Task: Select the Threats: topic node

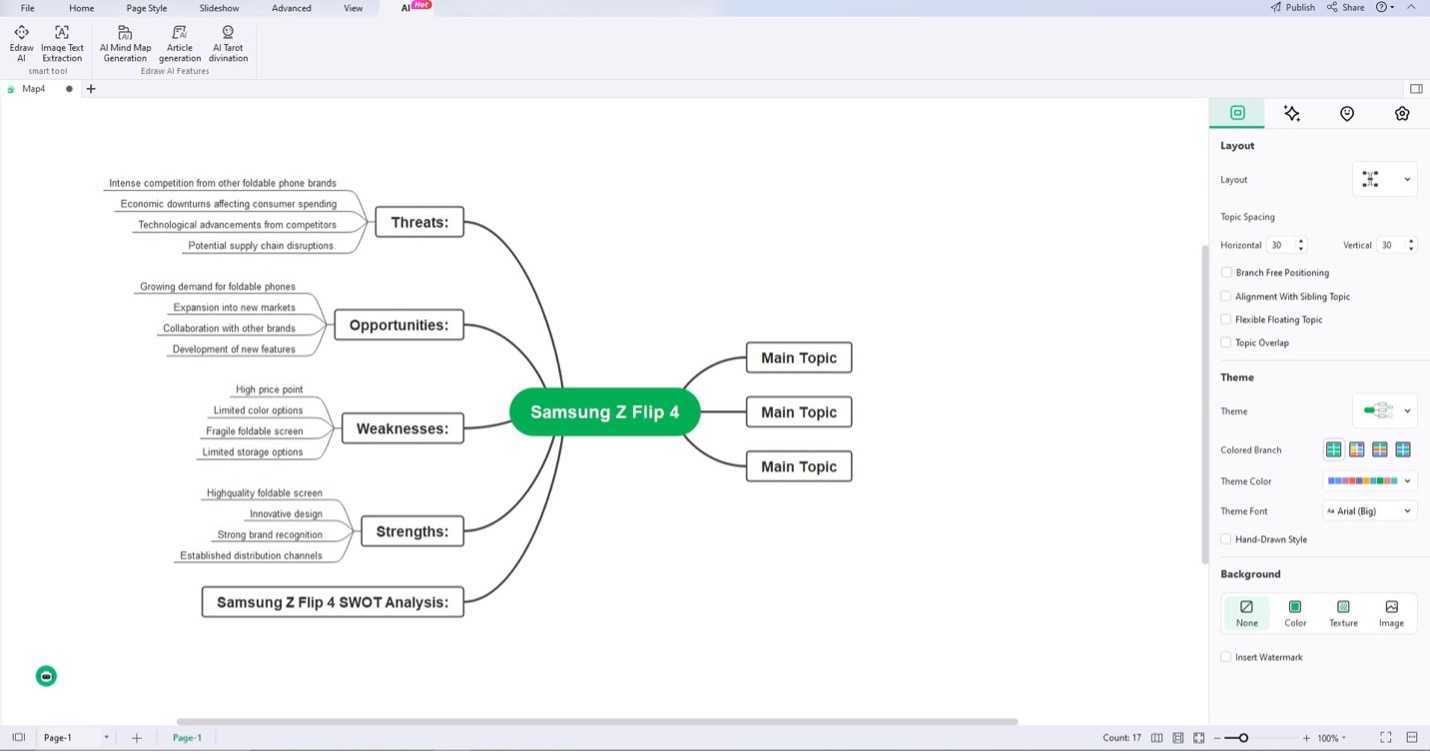Action: click(x=419, y=222)
